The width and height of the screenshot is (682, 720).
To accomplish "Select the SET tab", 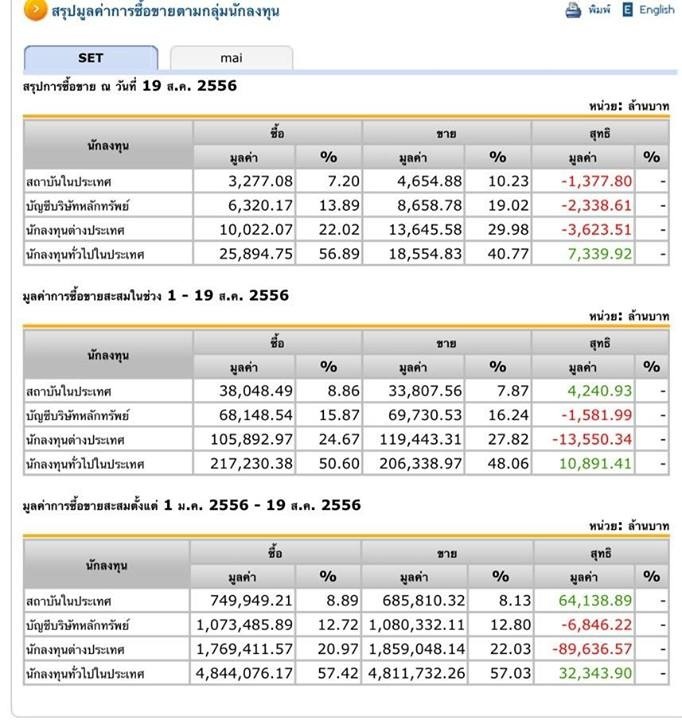I will [90, 58].
